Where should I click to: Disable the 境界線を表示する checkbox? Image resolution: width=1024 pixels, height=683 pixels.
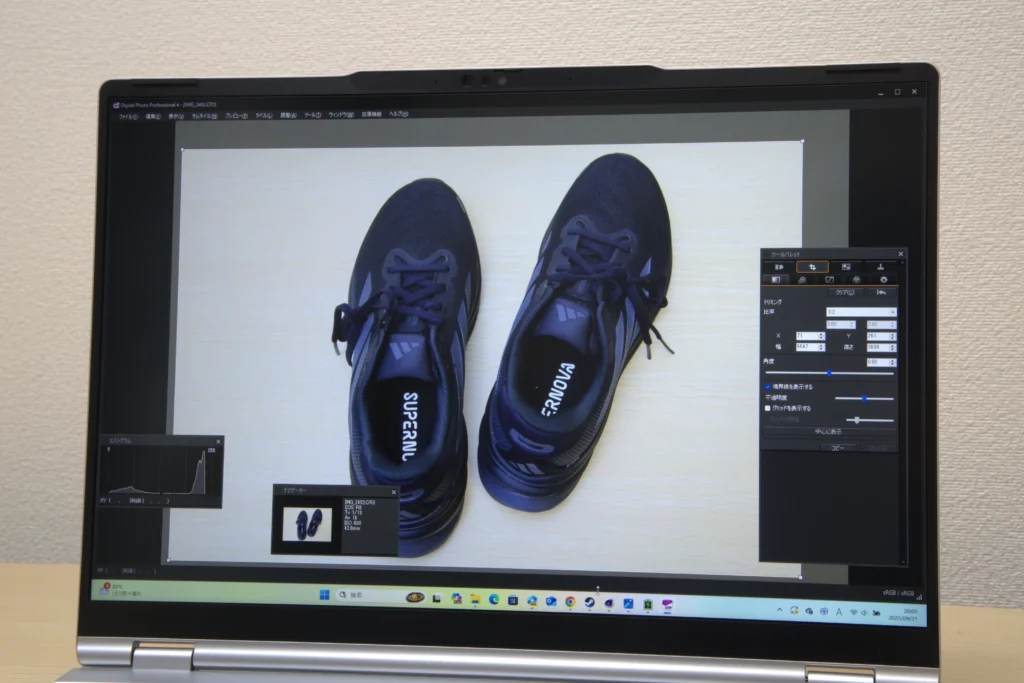pyautogui.click(x=768, y=386)
